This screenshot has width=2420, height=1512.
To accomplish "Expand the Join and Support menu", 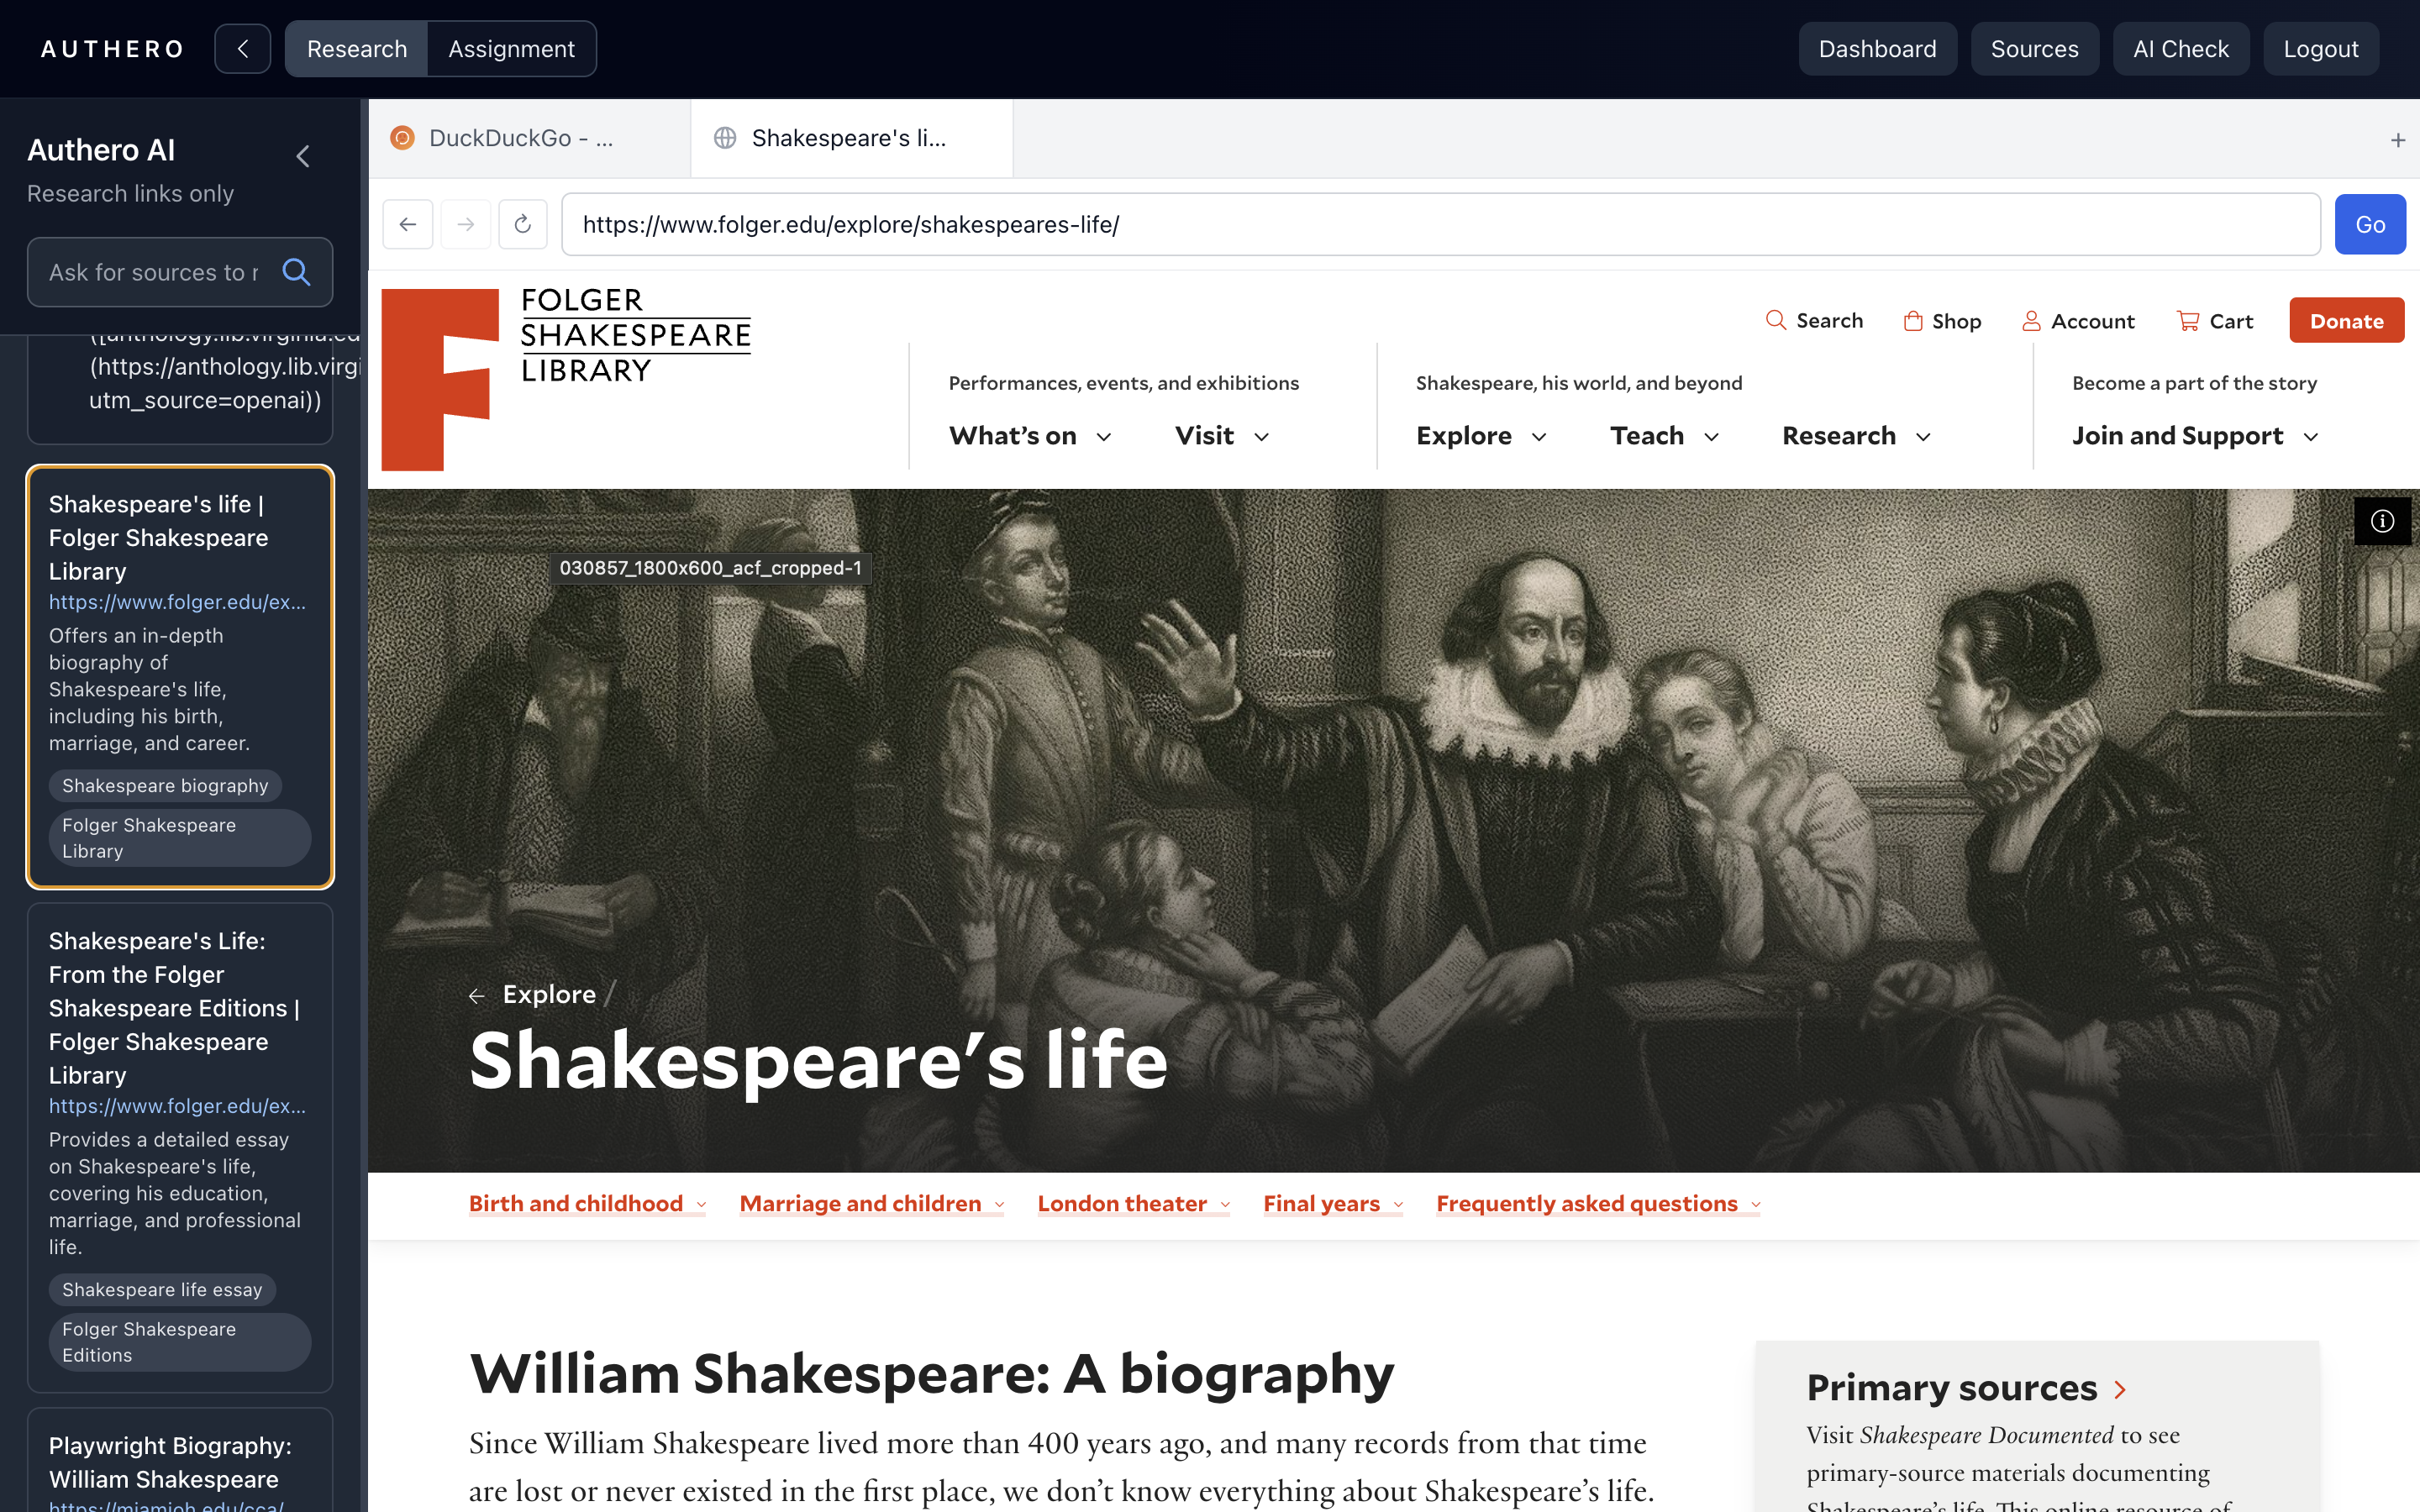I will 2195,436.
